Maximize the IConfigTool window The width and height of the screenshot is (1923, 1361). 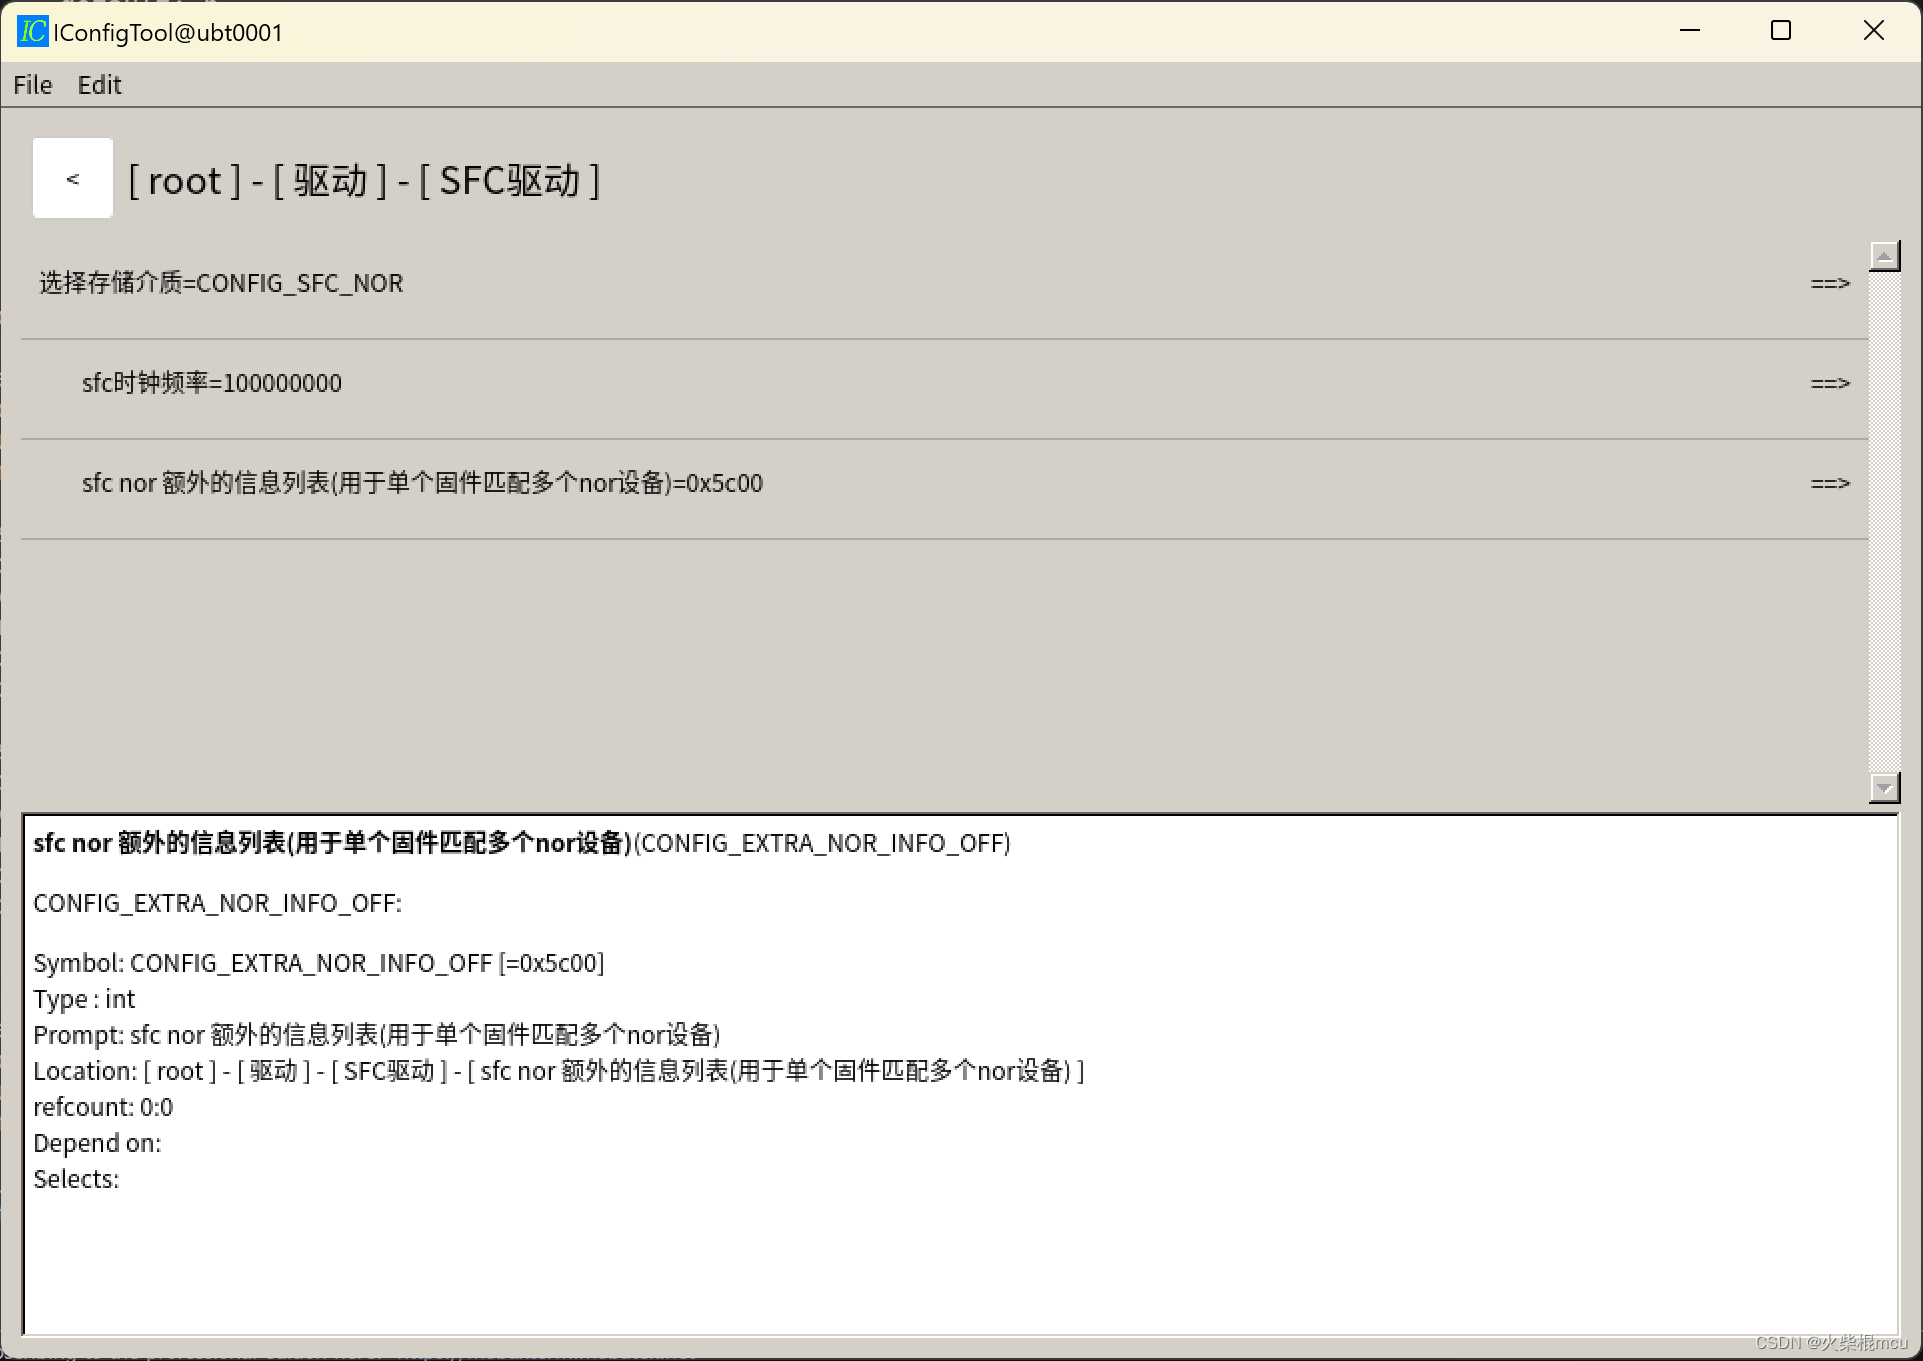(1780, 31)
